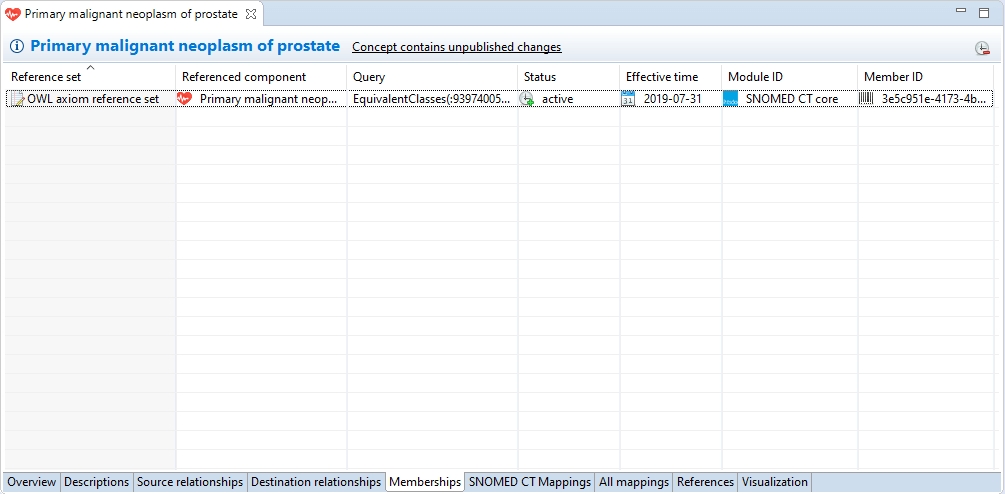1005x494 pixels.
Task: Click the info icon beside the concept title
Action: pos(17,47)
